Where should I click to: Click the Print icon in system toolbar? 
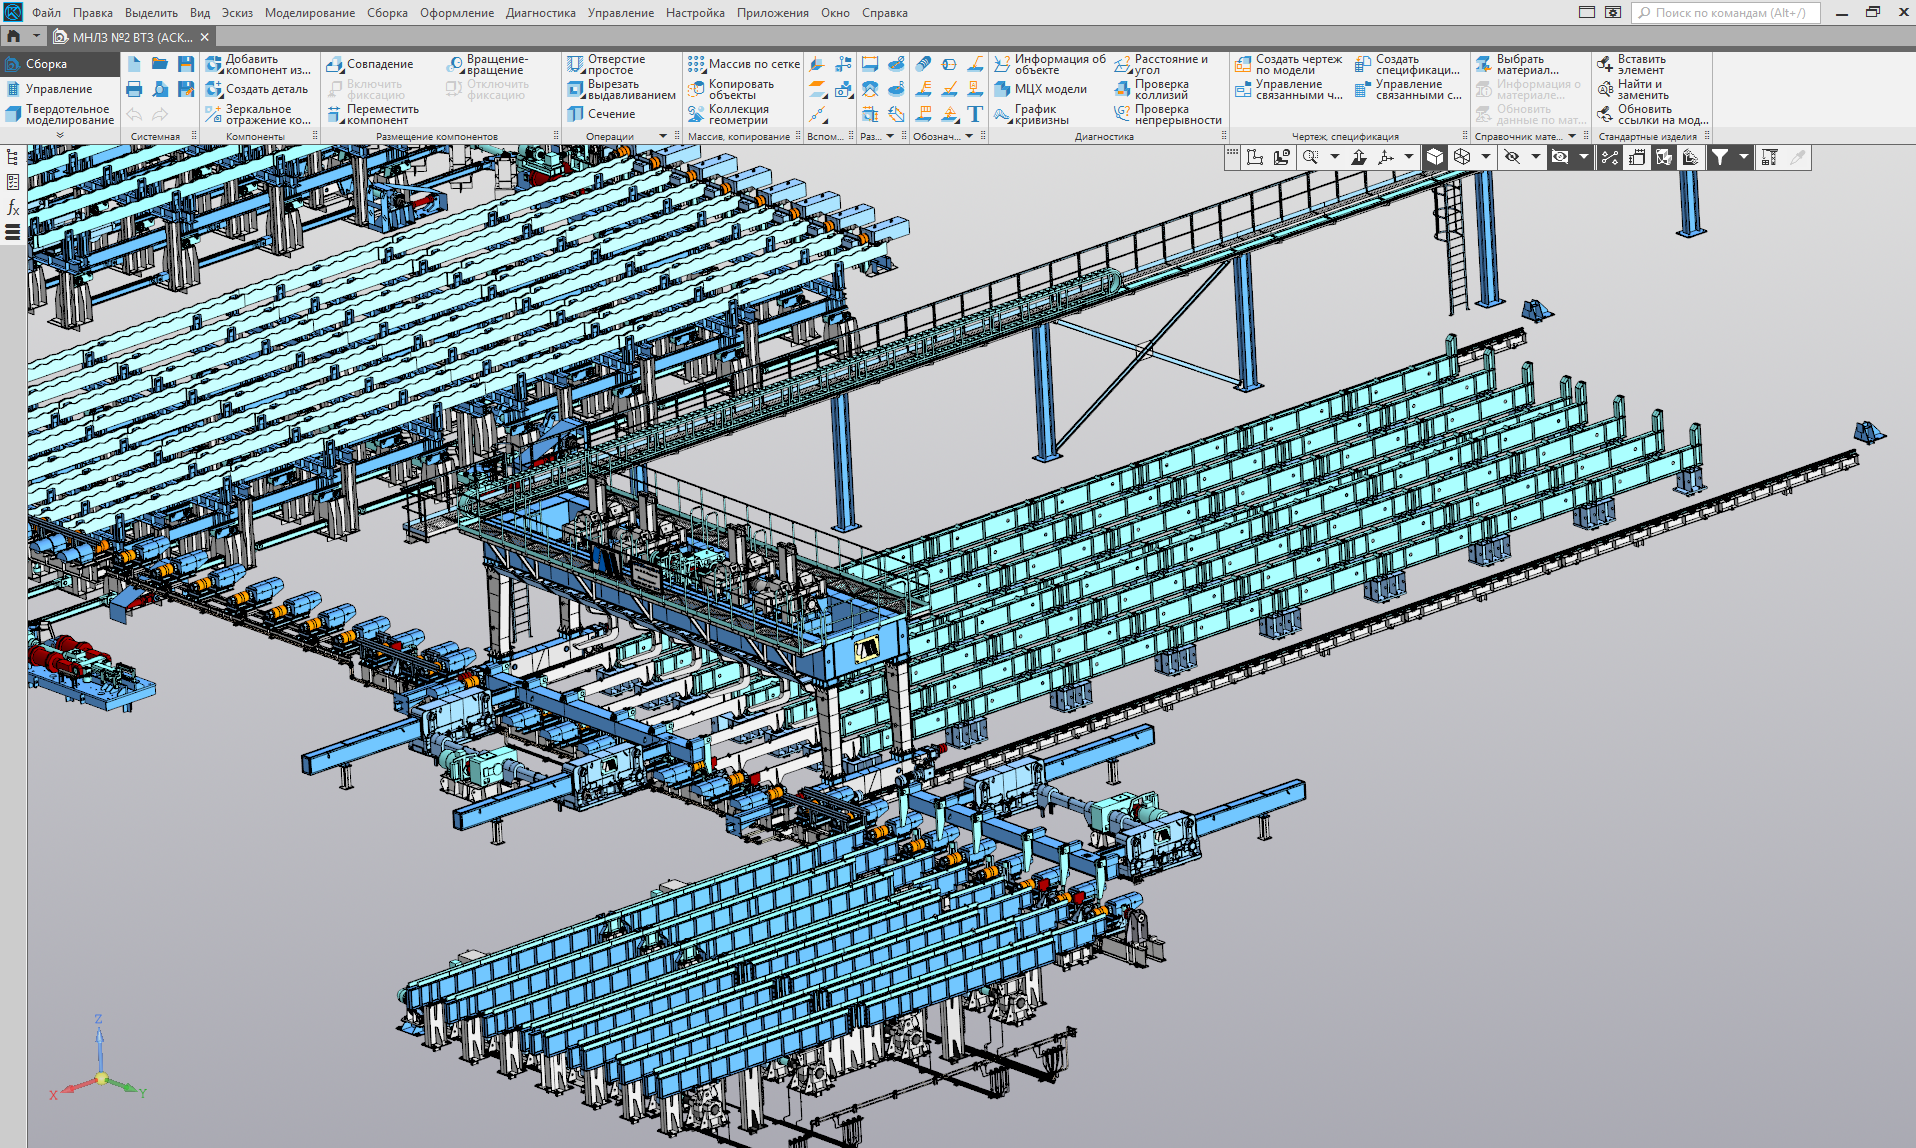[134, 89]
